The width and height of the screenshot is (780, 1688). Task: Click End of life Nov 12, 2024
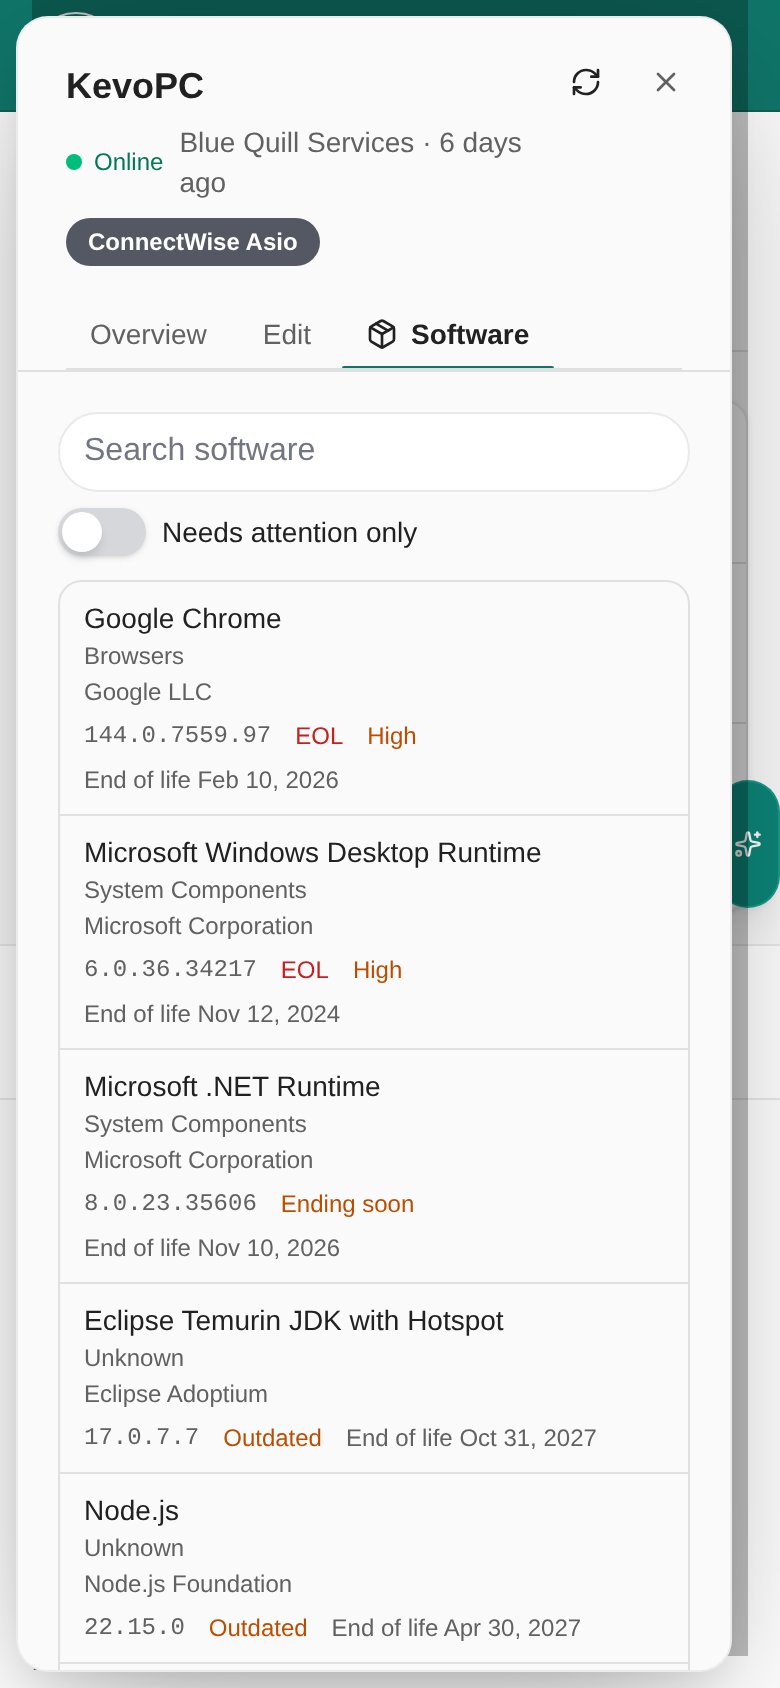[x=212, y=1014]
